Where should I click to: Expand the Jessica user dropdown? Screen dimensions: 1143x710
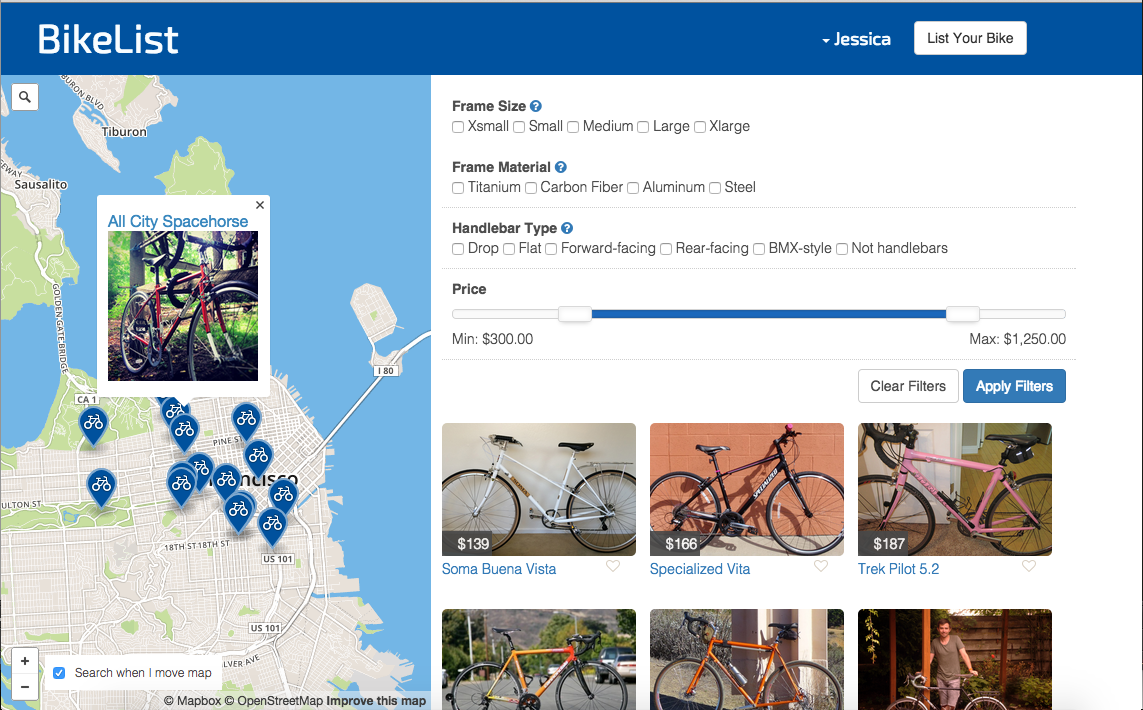[x=857, y=39]
